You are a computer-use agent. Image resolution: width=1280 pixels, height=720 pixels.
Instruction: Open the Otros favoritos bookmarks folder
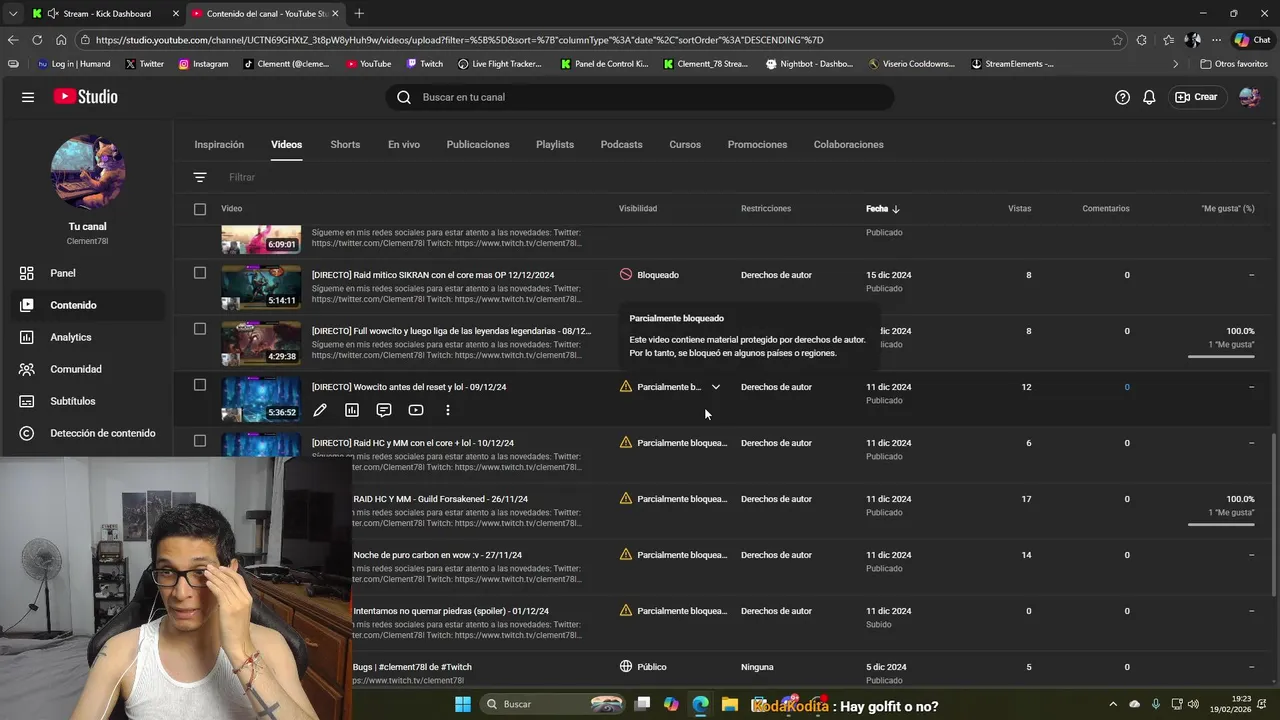[1234, 64]
